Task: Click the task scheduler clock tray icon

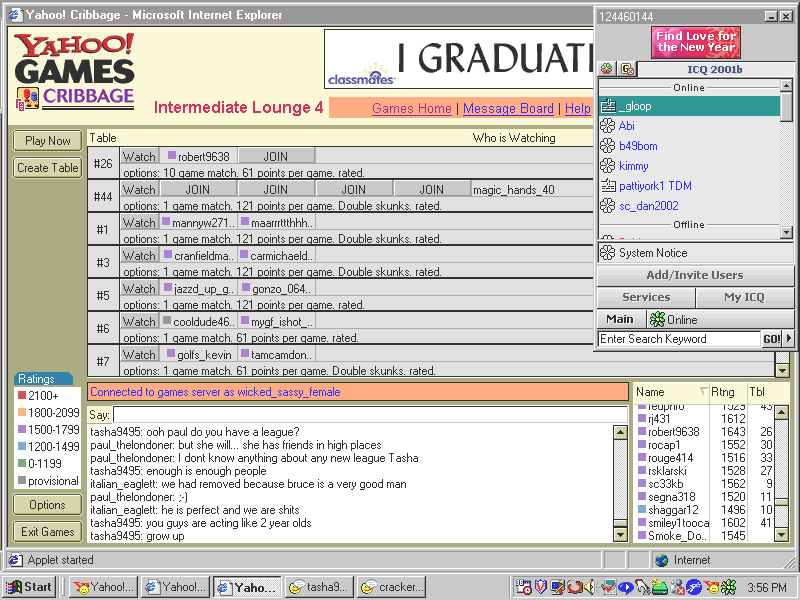Action: pos(523,587)
